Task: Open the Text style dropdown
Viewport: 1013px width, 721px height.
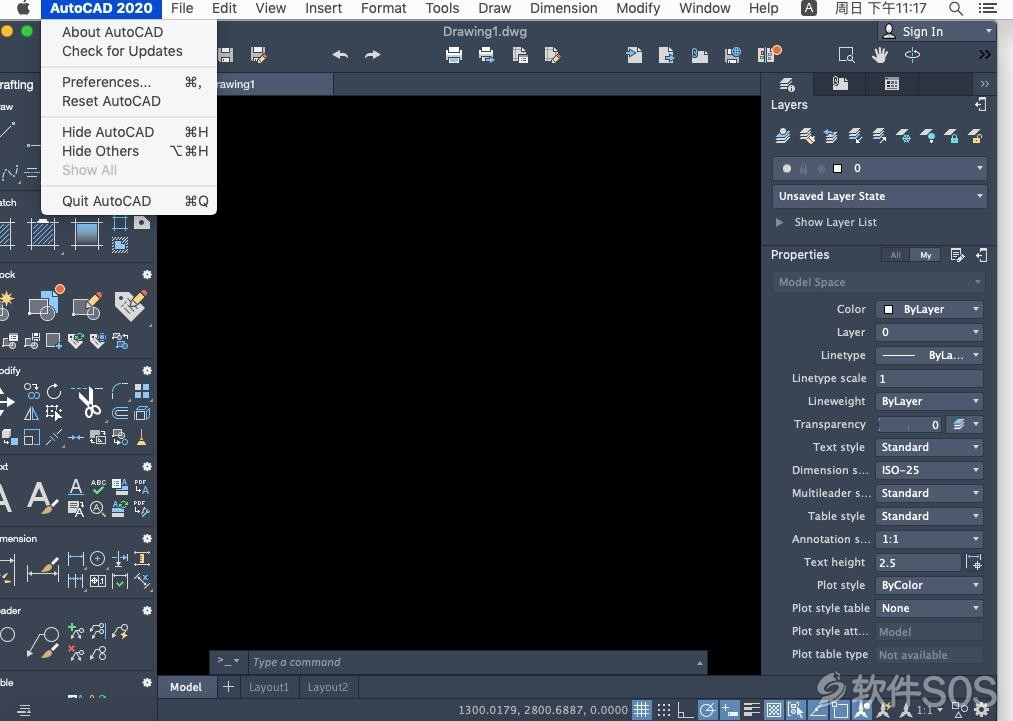Action: tap(930, 447)
